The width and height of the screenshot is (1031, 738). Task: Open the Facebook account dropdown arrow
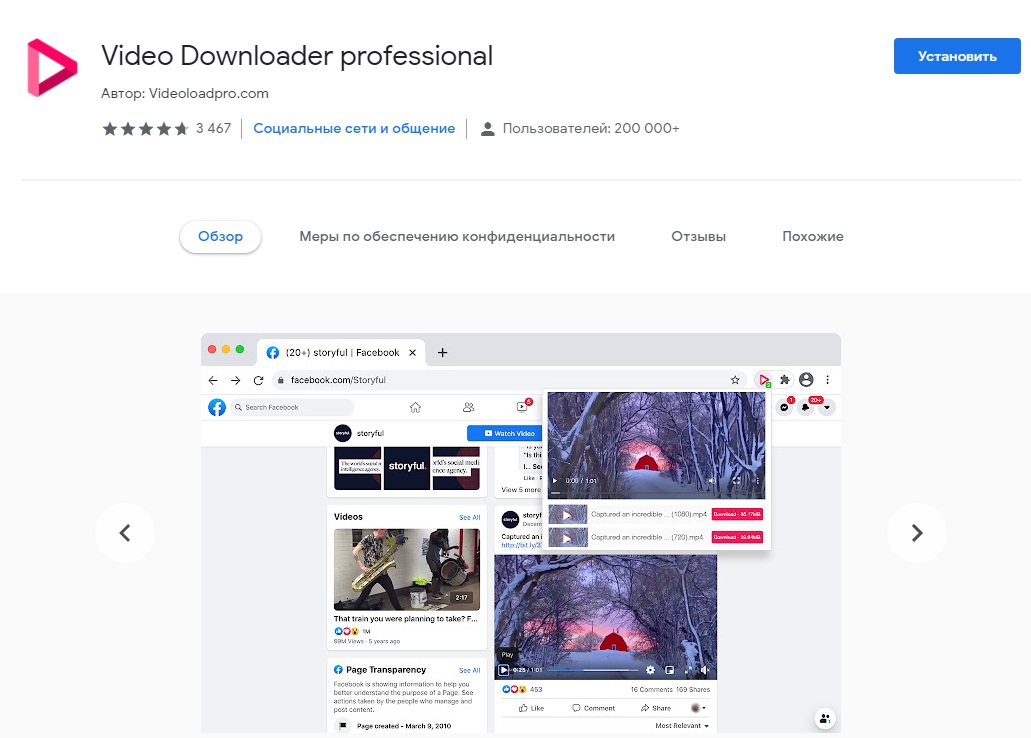coord(826,408)
